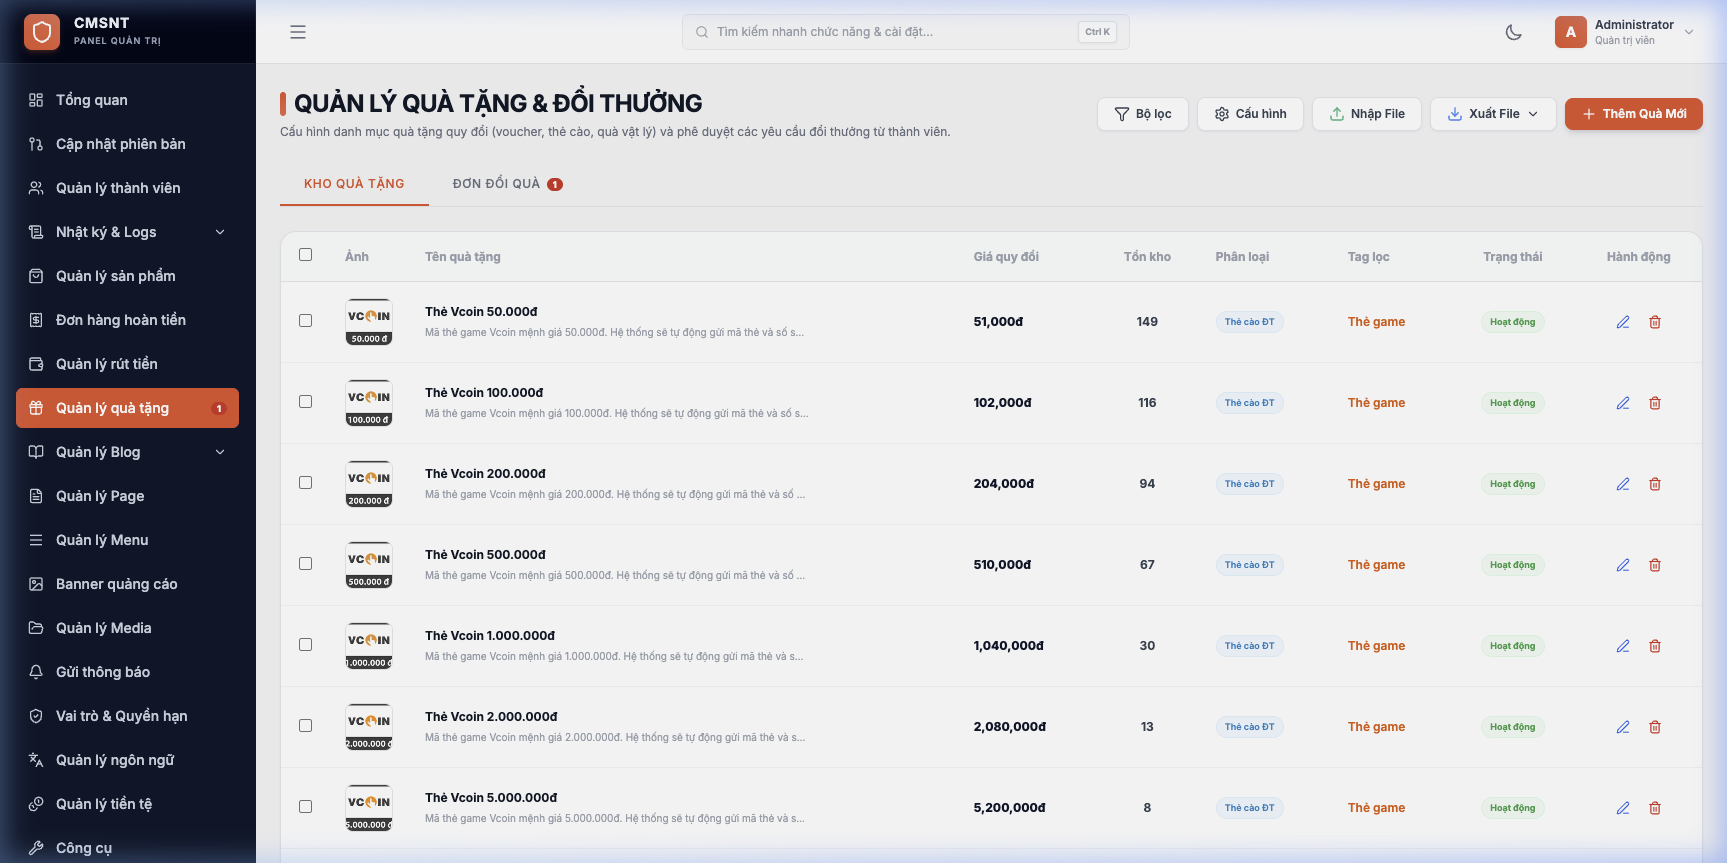Toggle the sidebar hamburger menu icon
This screenshot has width=1727, height=863.
click(x=298, y=32)
